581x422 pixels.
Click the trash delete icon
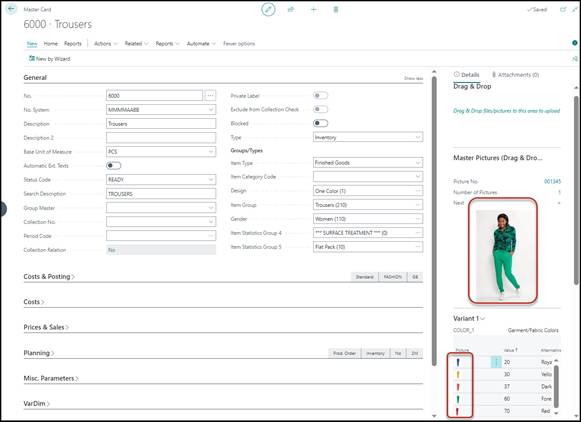pos(336,9)
